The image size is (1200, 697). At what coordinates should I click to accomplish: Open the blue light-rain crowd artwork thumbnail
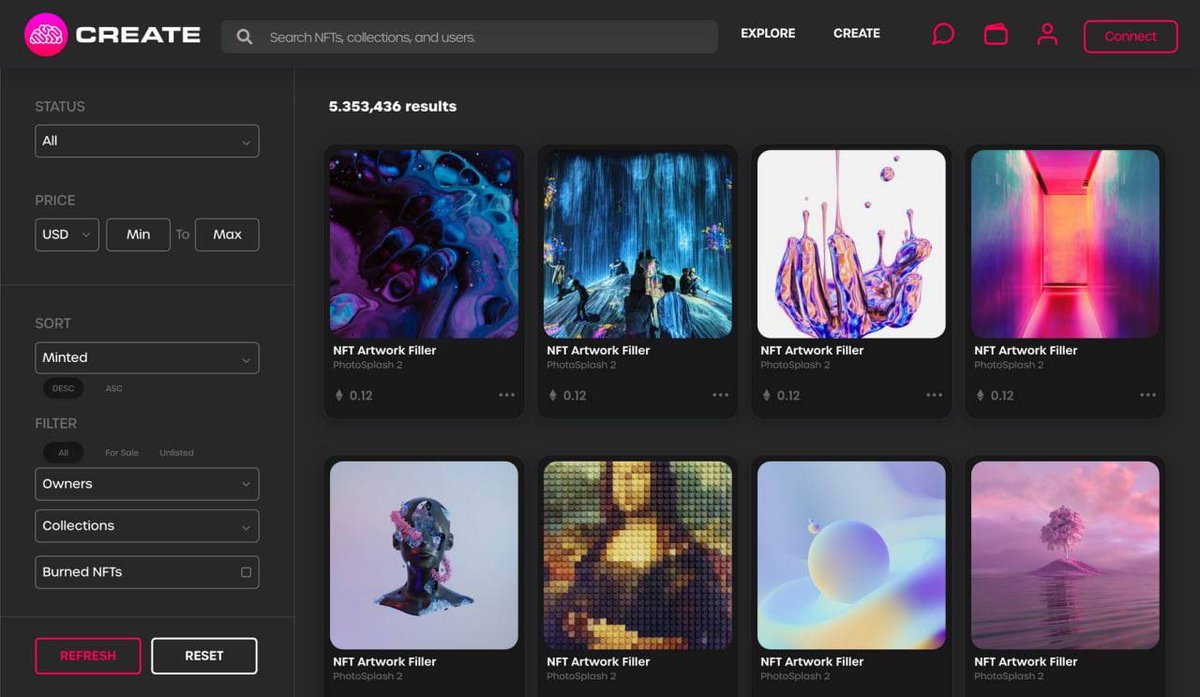point(638,244)
